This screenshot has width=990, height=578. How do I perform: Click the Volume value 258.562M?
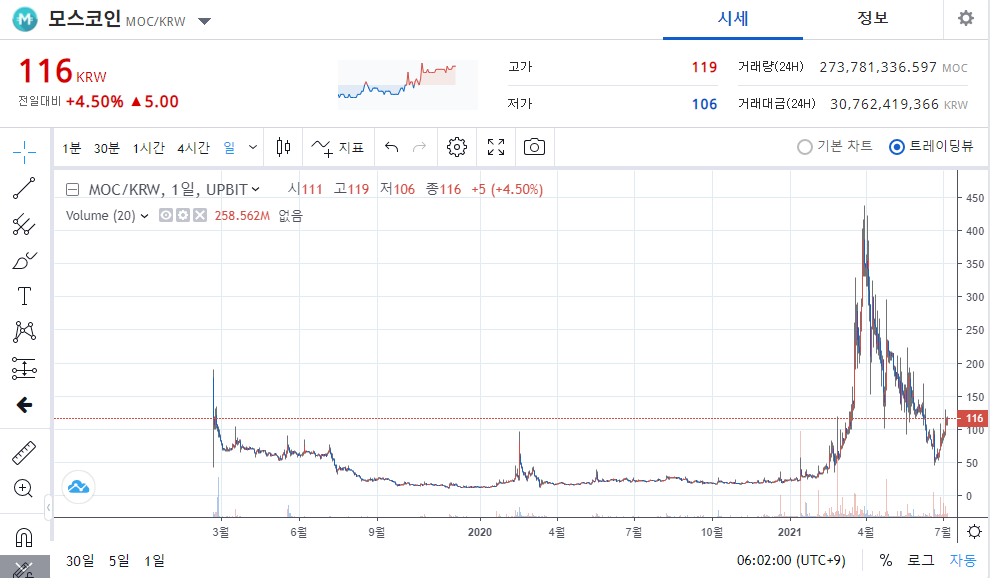click(242, 216)
